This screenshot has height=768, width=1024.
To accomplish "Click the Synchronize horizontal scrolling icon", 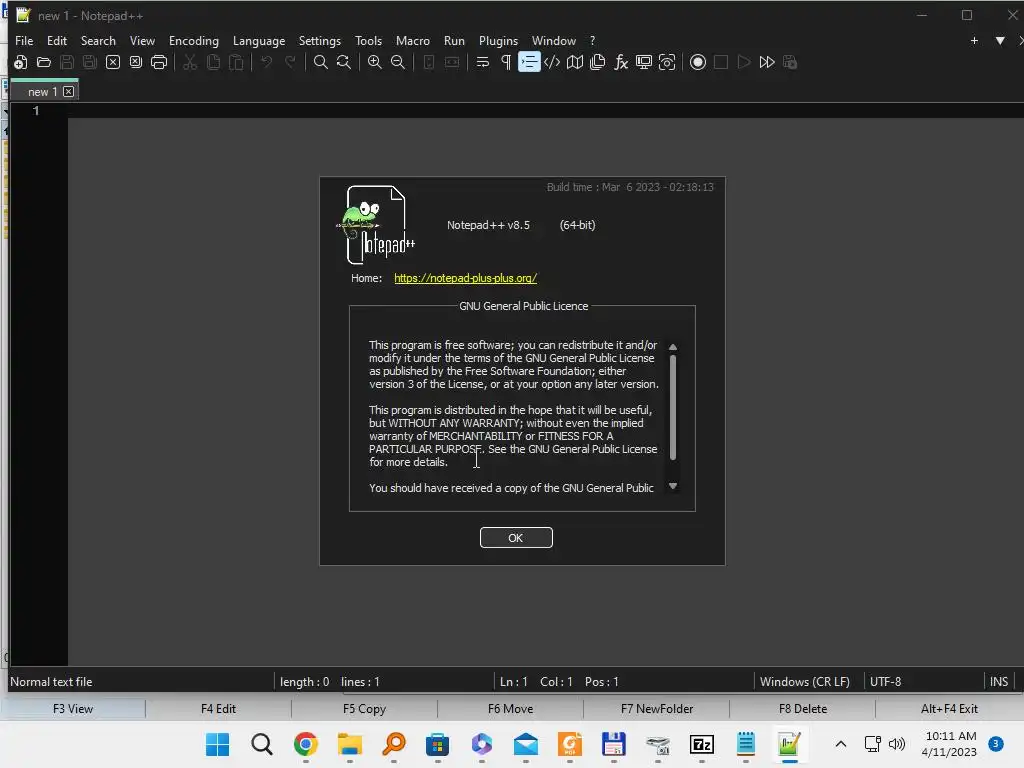I will tap(452, 62).
